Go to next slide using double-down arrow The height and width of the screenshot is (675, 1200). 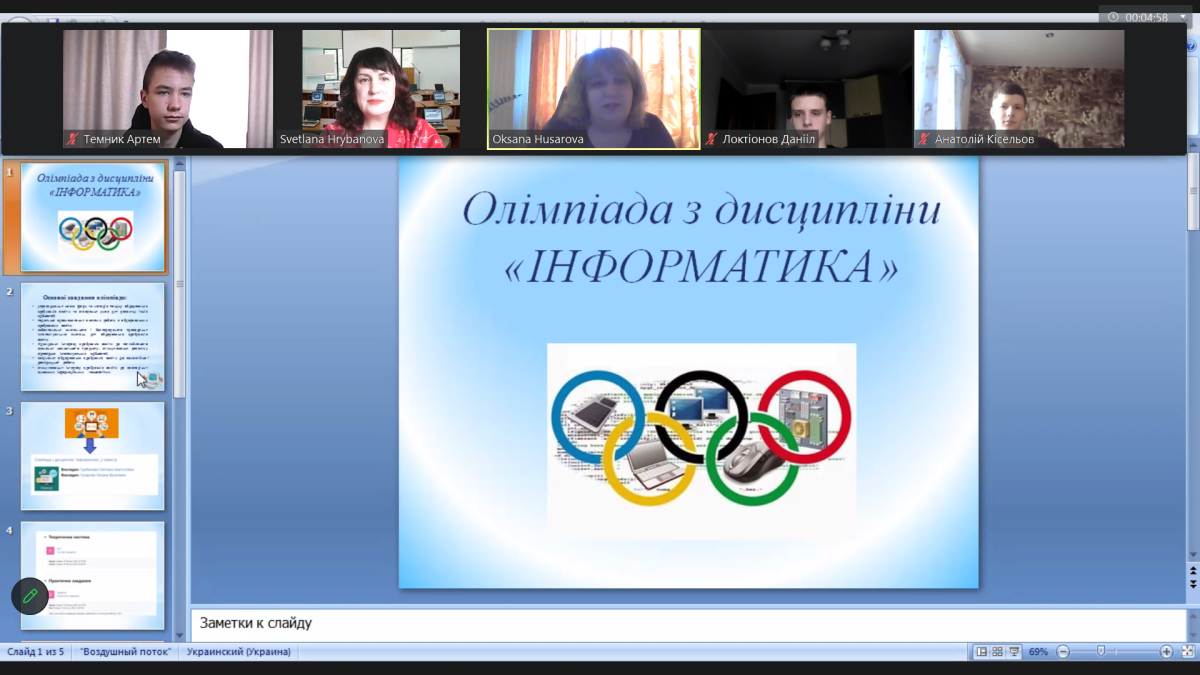coord(1192,583)
